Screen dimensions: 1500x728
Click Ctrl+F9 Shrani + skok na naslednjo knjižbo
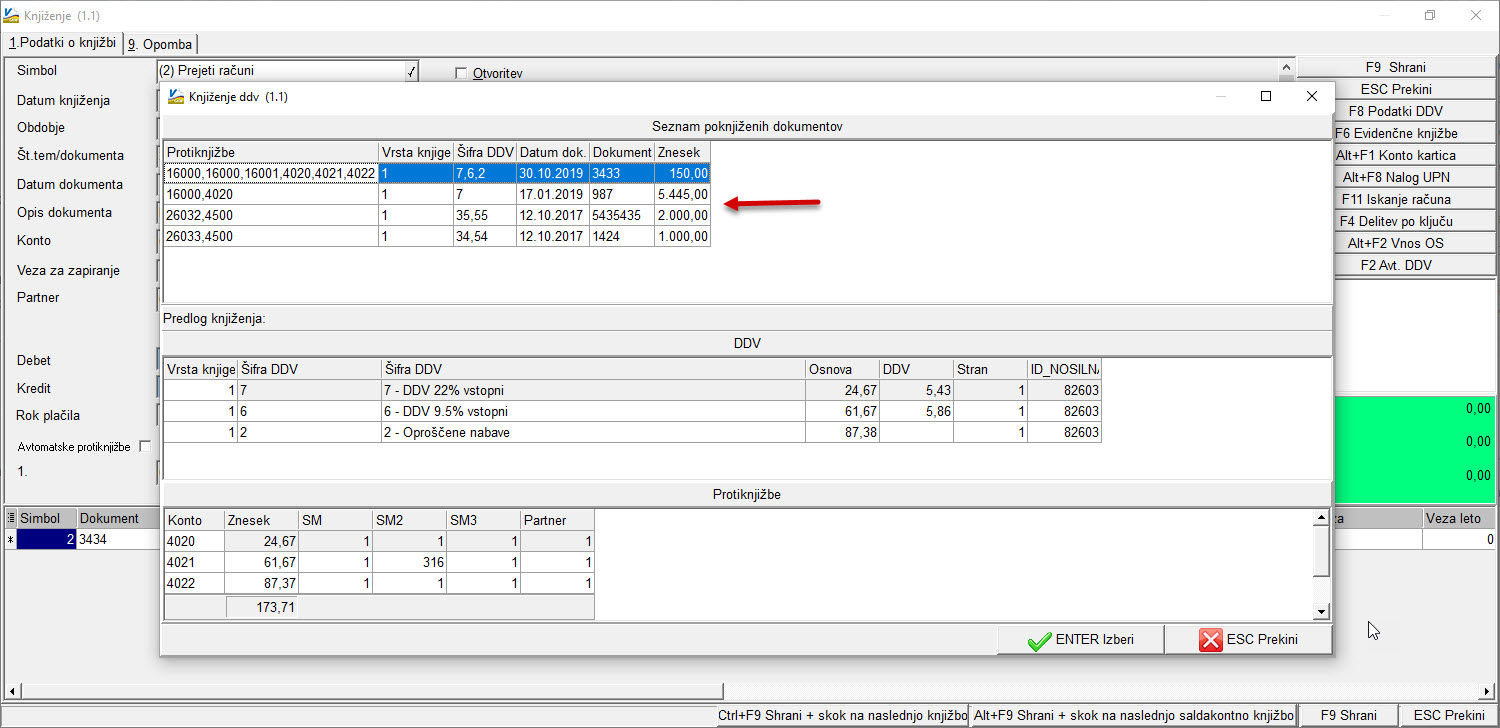pos(843,716)
